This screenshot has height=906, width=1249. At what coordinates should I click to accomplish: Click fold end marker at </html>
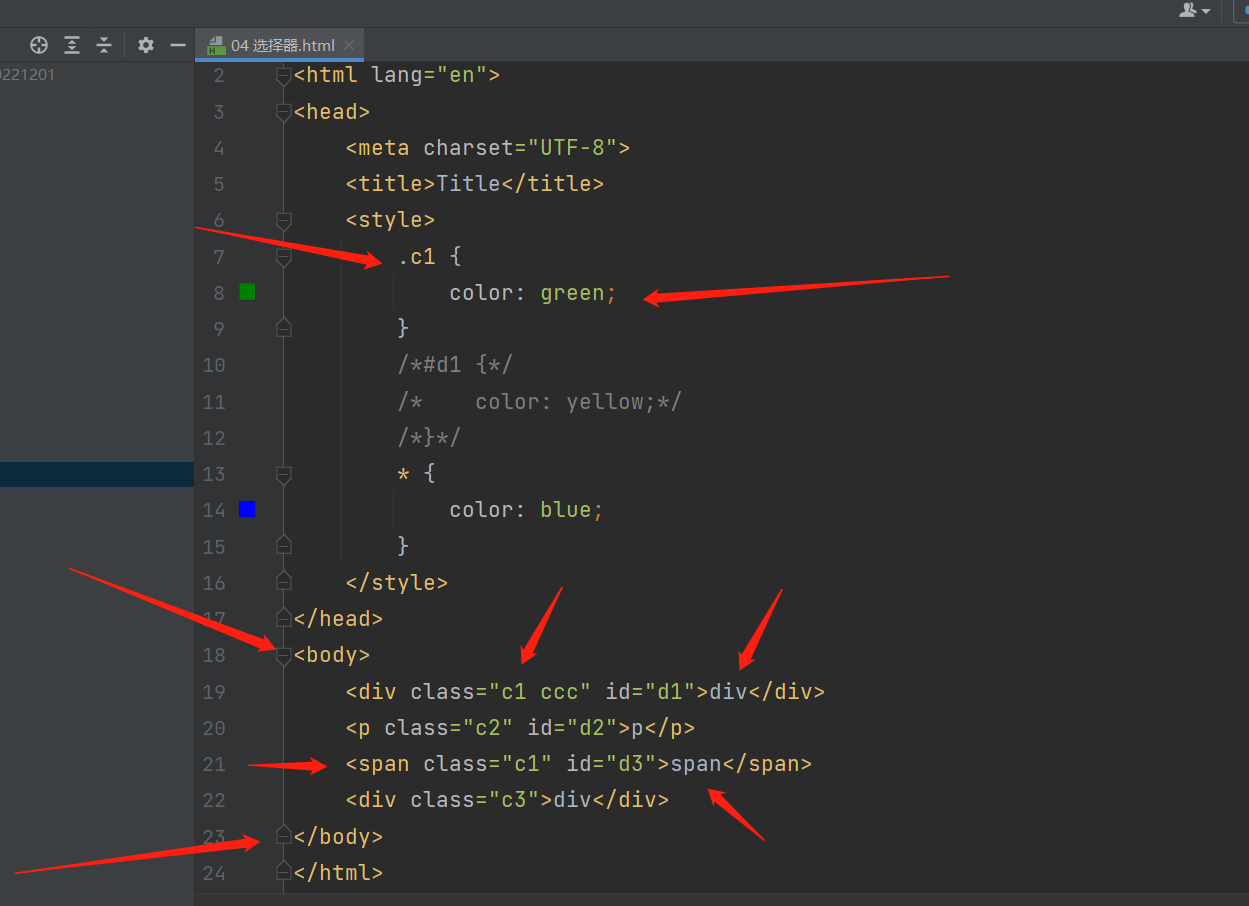(x=284, y=870)
